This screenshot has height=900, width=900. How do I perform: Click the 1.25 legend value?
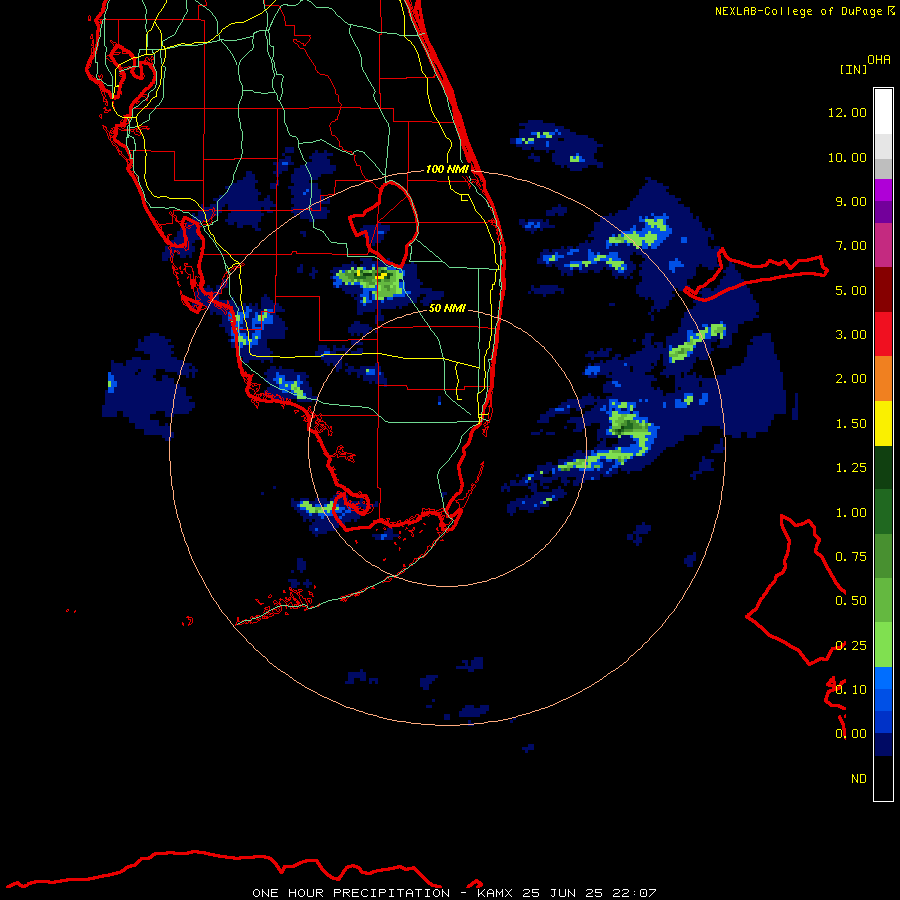[x=850, y=468]
